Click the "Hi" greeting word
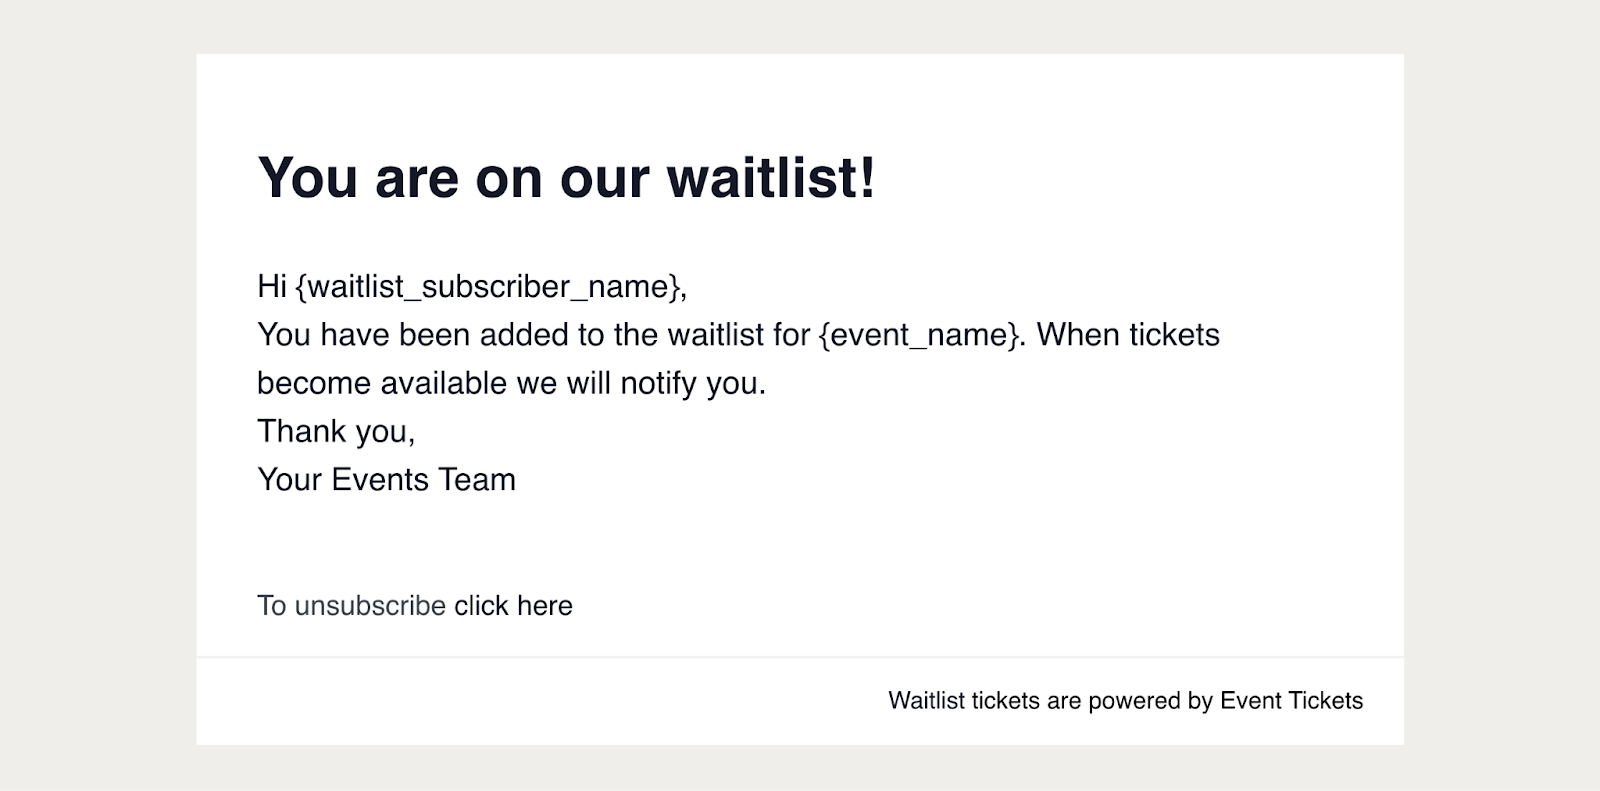1600x791 pixels. click(x=272, y=287)
